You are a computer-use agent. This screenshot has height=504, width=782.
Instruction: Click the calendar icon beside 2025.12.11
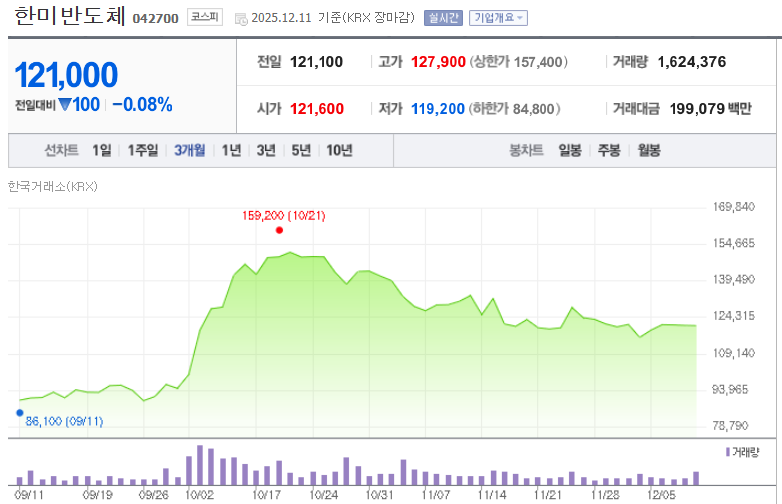coord(241,19)
